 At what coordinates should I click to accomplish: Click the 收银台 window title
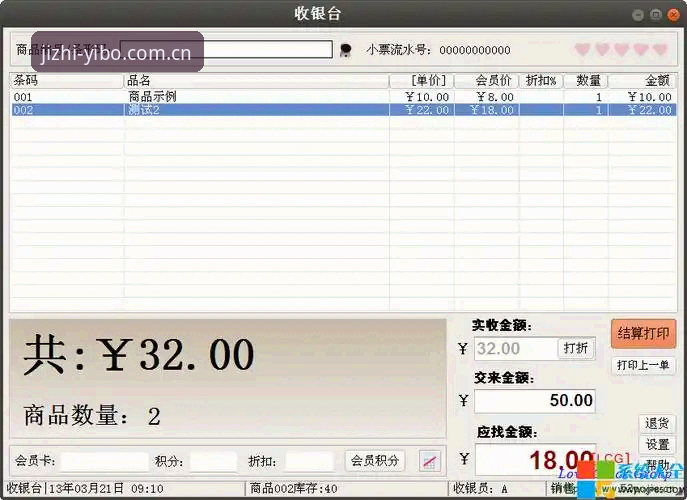click(317, 13)
